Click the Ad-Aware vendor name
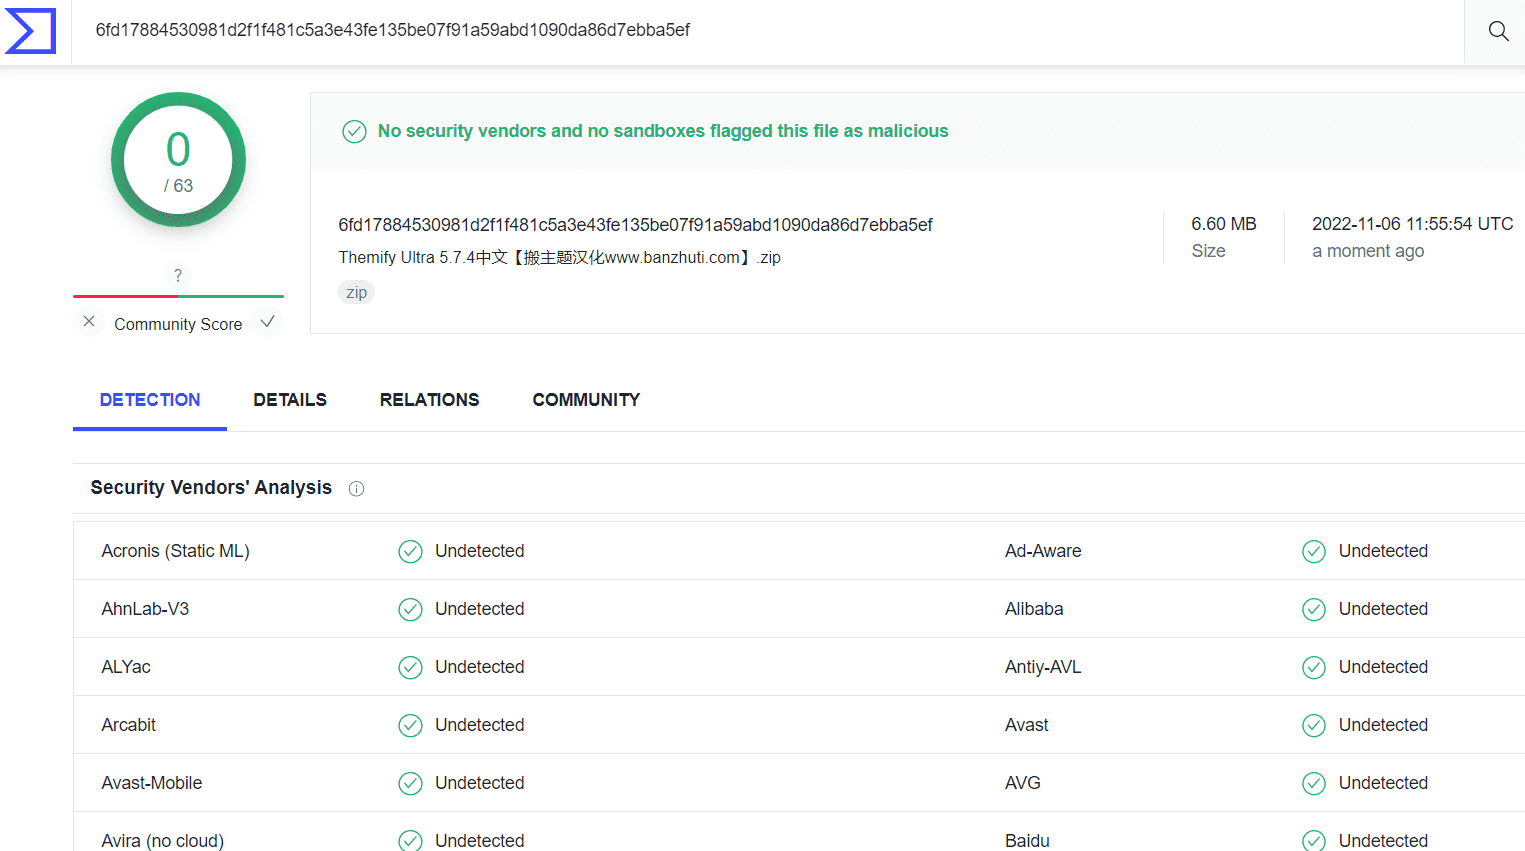Viewport: 1525px width, 851px height. point(1043,551)
